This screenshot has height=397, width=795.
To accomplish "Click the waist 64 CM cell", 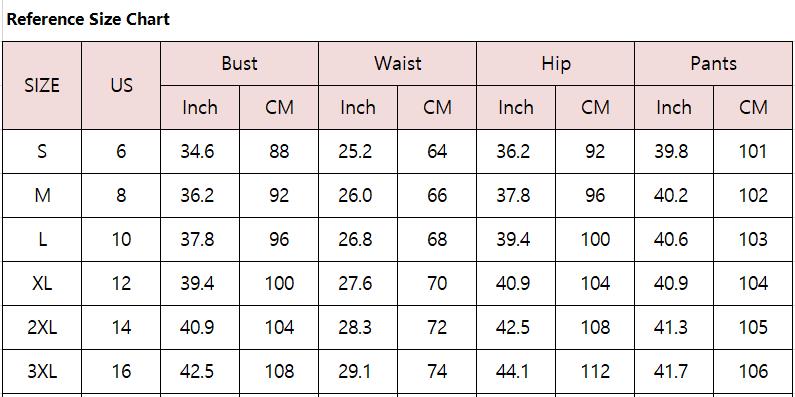I will coord(437,151).
